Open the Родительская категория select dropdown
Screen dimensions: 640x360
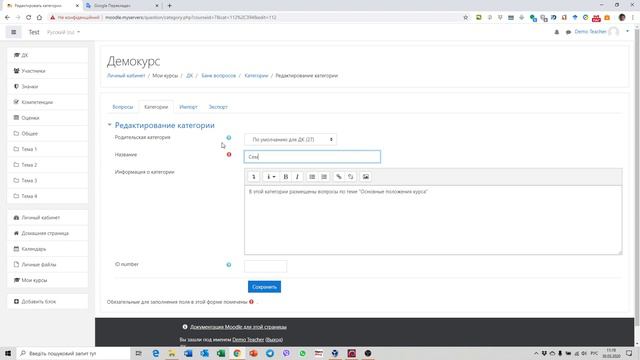click(291, 140)
